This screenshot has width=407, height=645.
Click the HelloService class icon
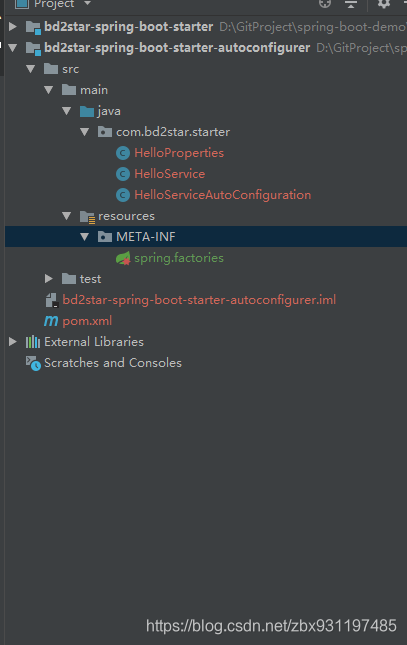click(123, 174)
